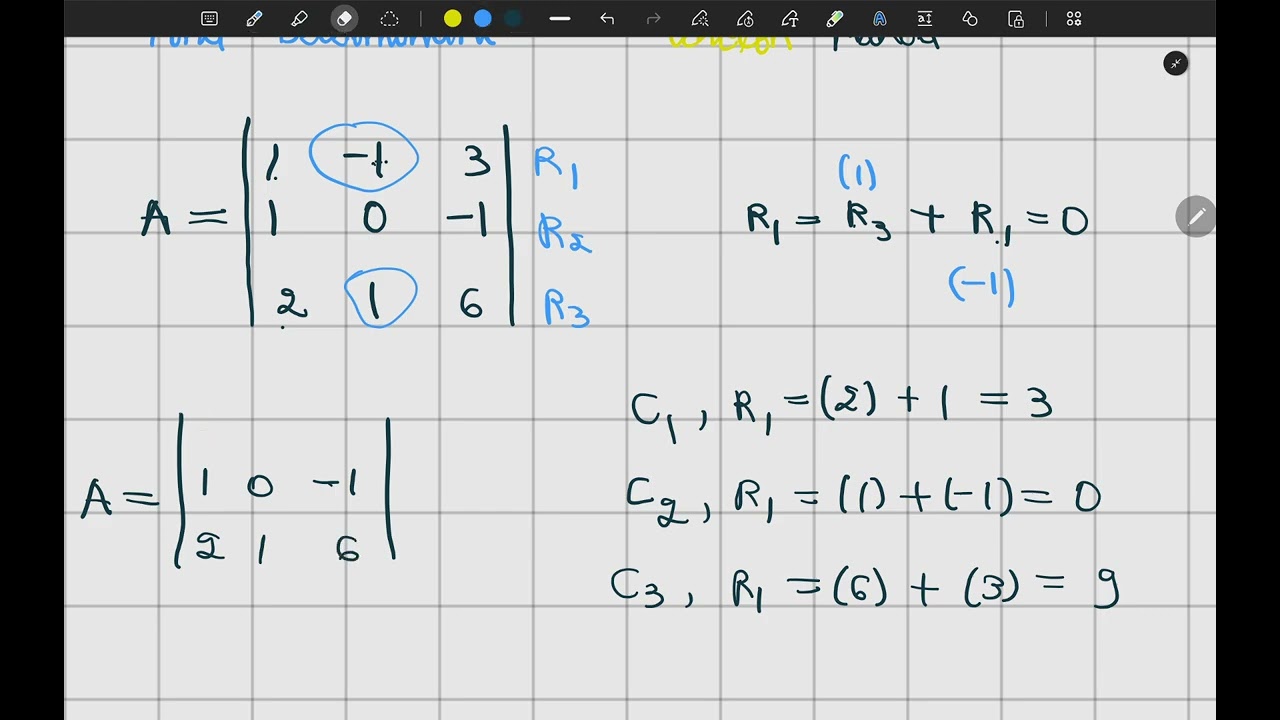Select the blue text style A tool
This screenshot has height=720, width=1280.
[x=880, y=19]
